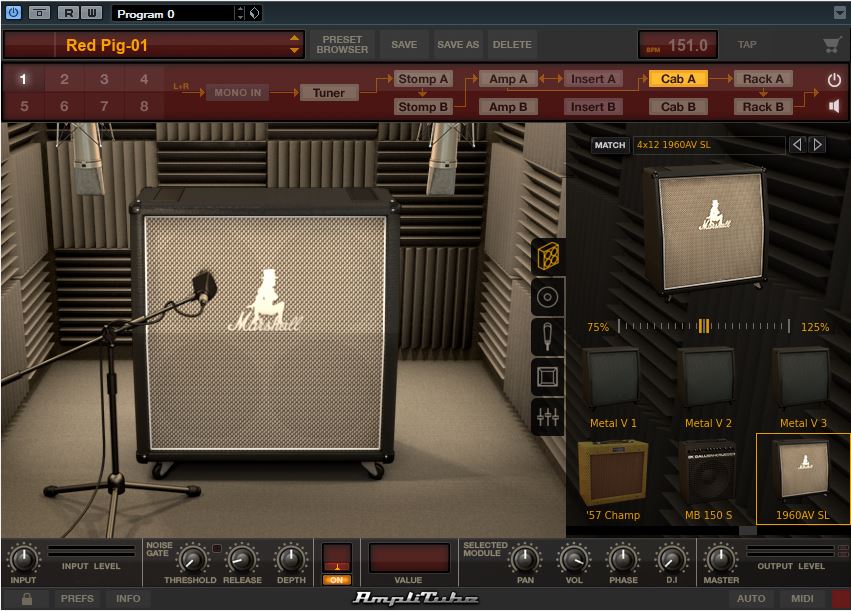
Task: Select the '57 Champ cabinet thumbnail
Action: pyautogui.click(x=612, y=477)
